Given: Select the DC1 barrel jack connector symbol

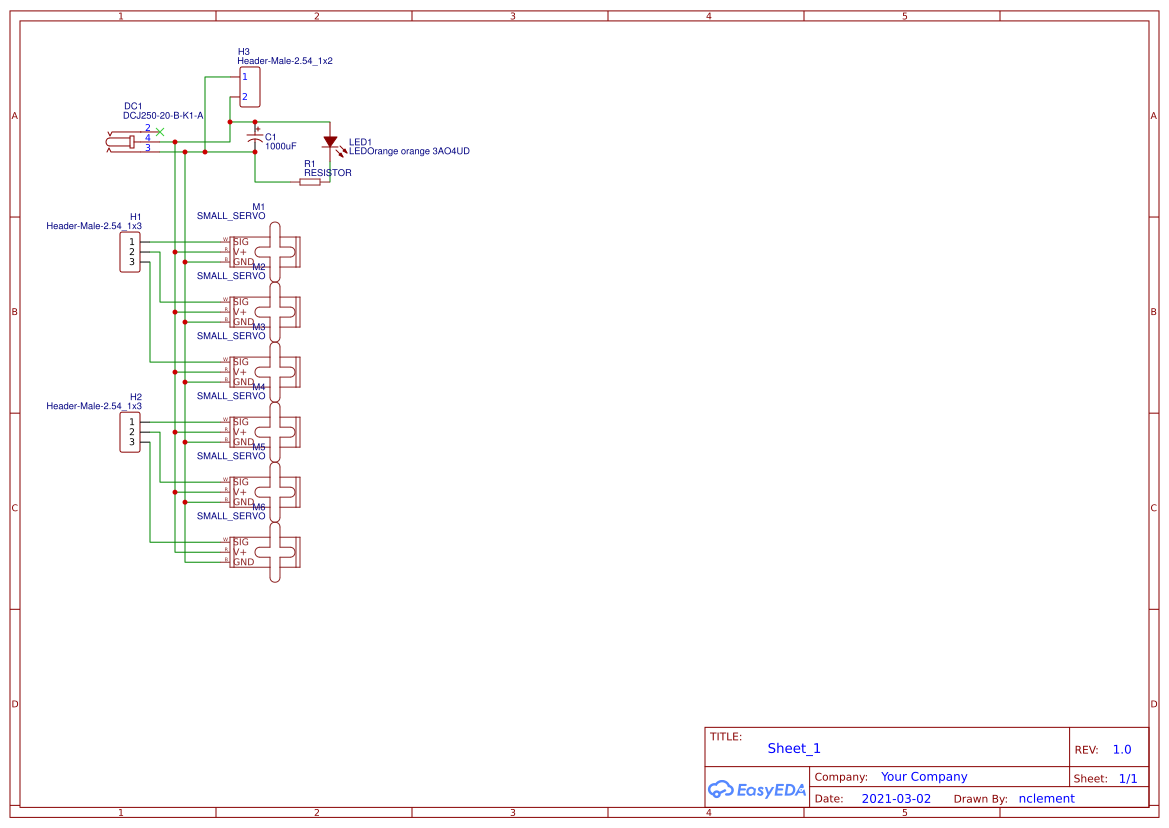Looking at the screenshot, I should coord(124,143).
